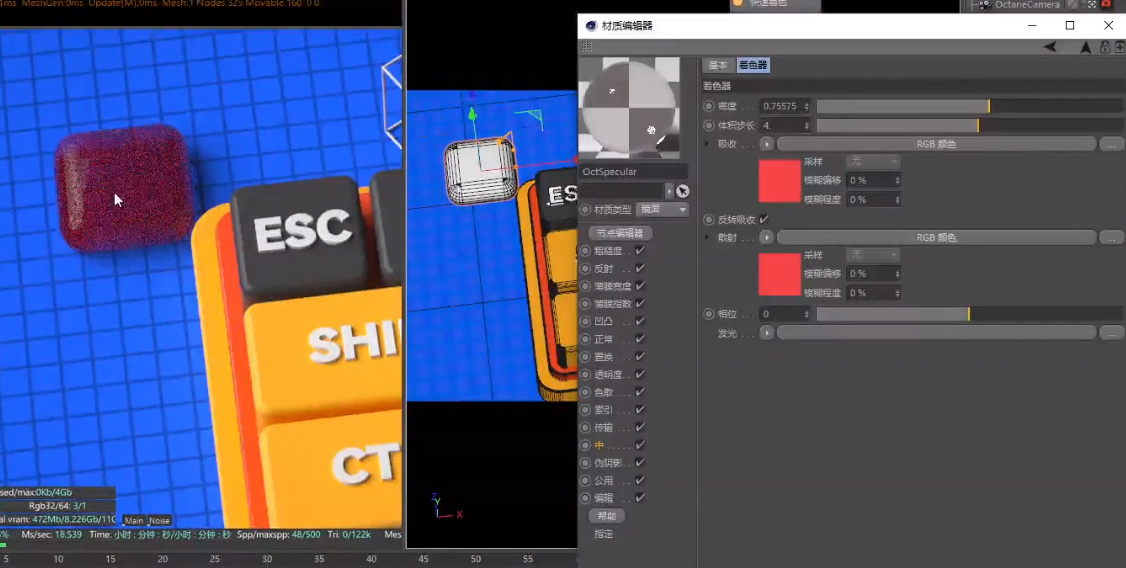Open the 散射 texture arrow menu
1126x568 pixels.
click(x=767, y=238)
